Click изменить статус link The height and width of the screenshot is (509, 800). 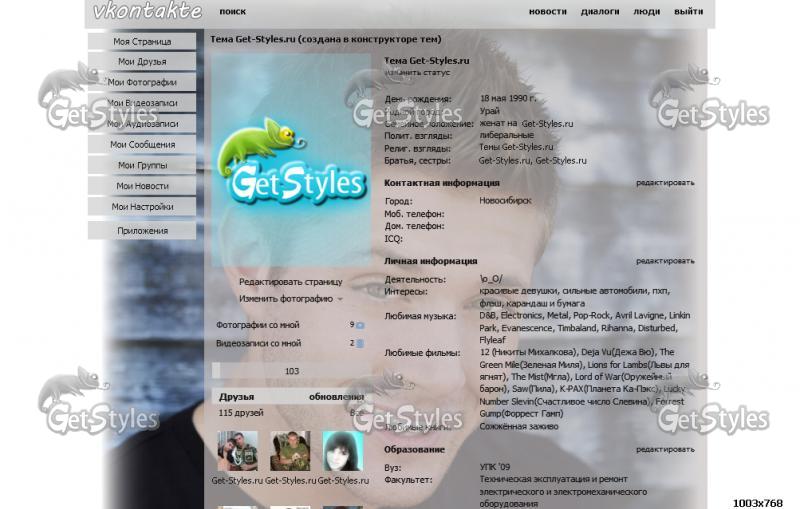417,72
